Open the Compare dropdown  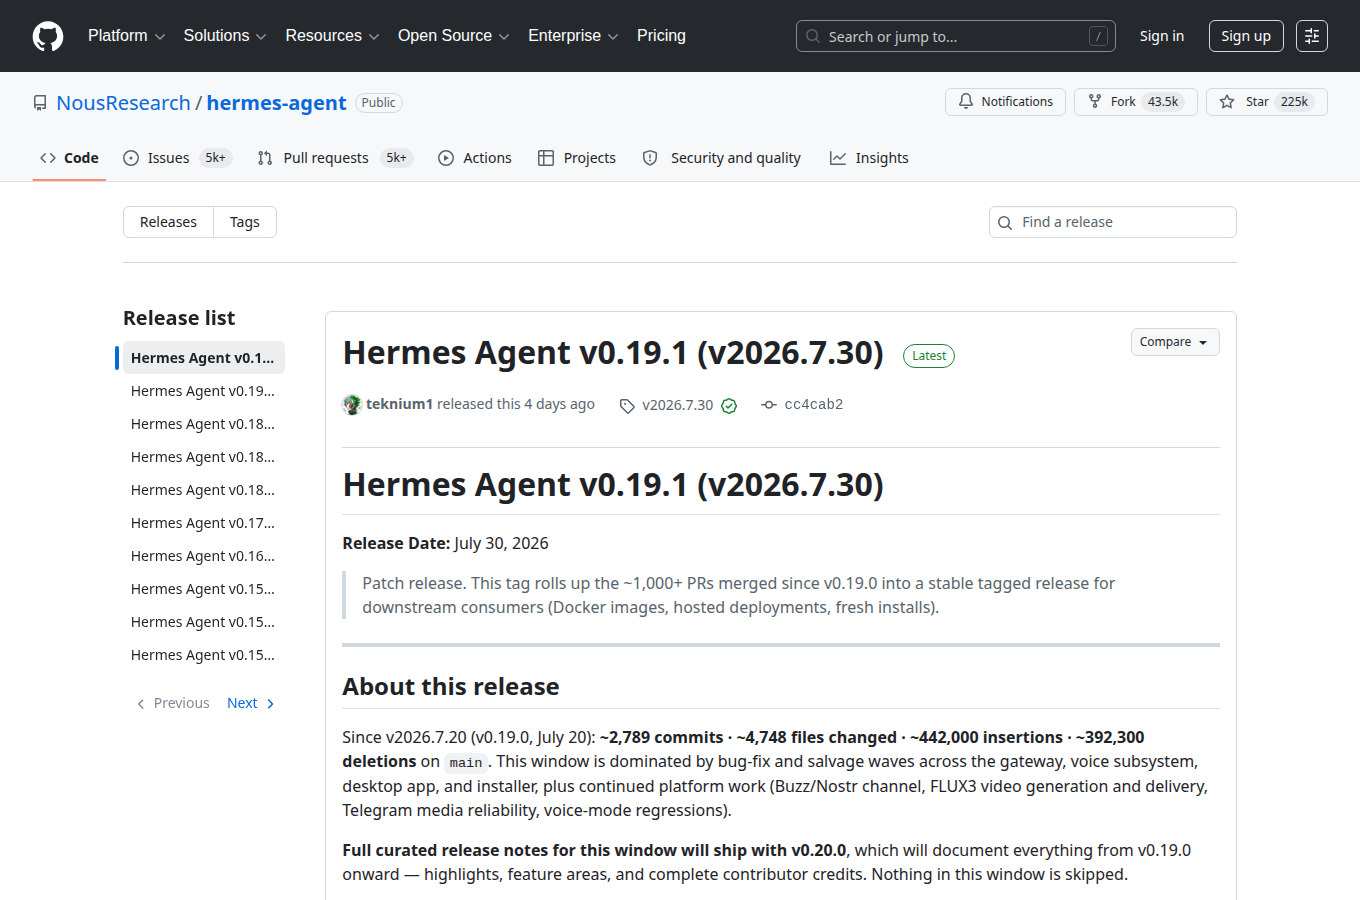point(1175,342)
